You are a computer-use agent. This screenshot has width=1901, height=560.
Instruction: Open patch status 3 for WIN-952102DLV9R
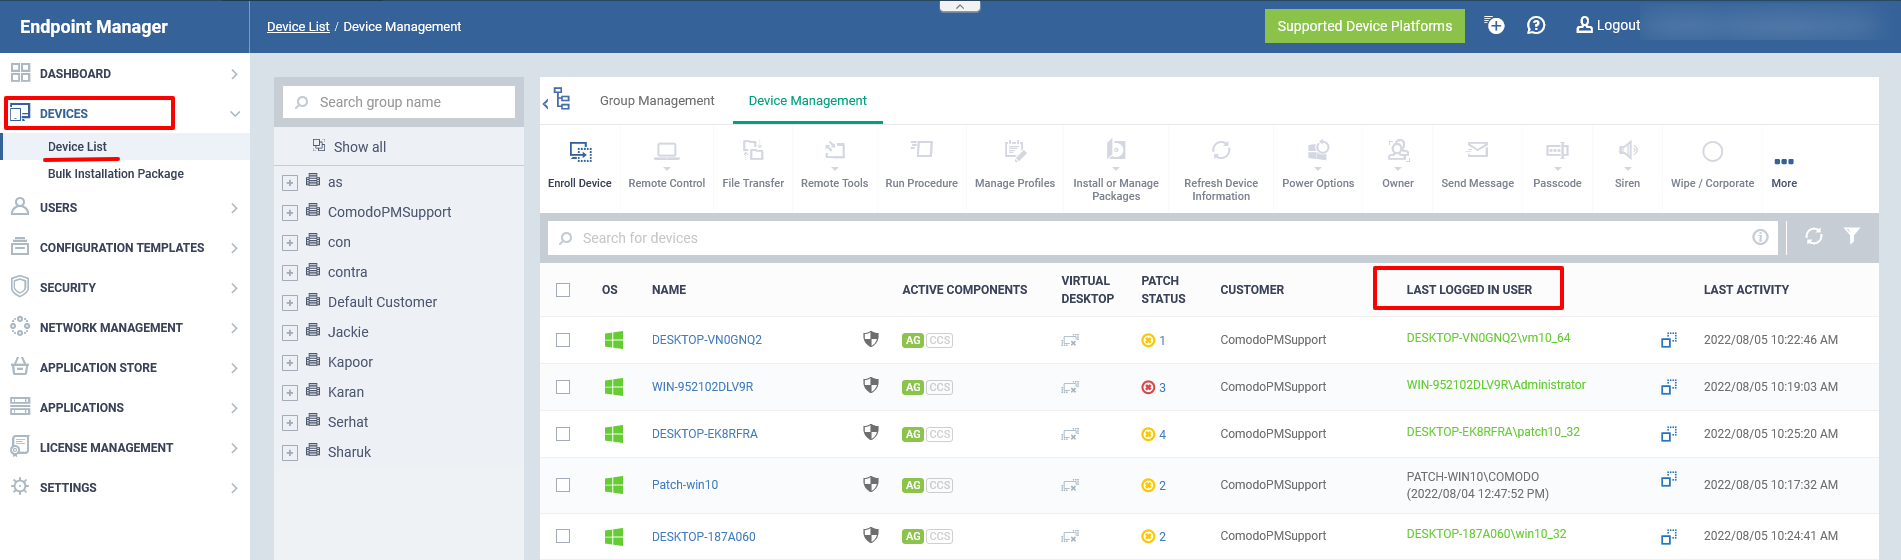tap(1154, 387)
